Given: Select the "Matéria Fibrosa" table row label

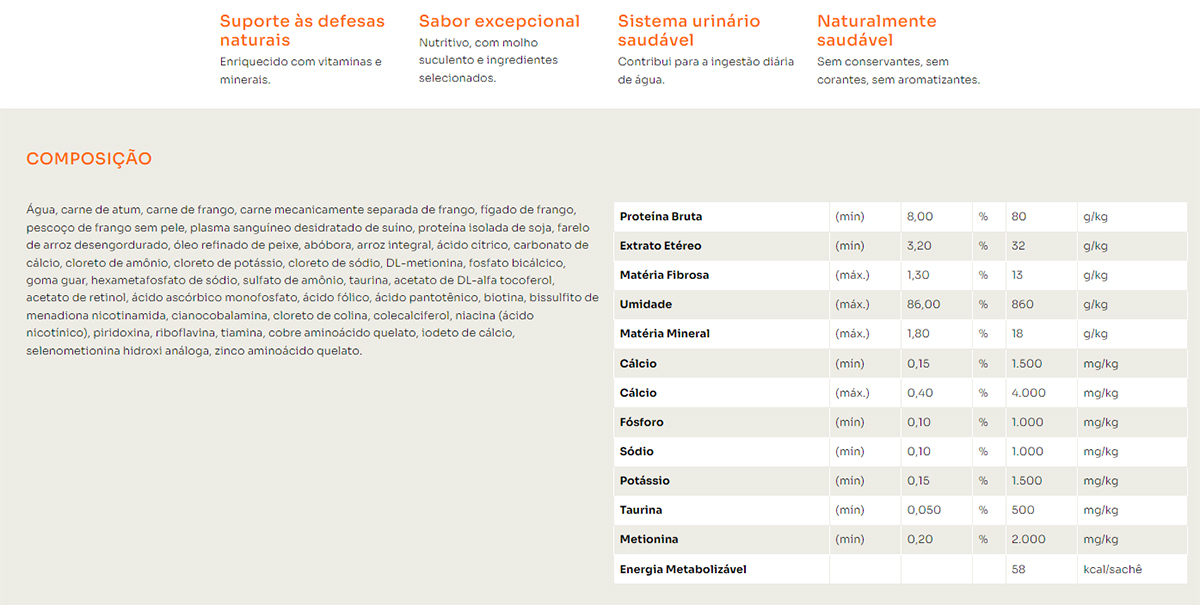Looking at the screenshot, I should [664, 275].
